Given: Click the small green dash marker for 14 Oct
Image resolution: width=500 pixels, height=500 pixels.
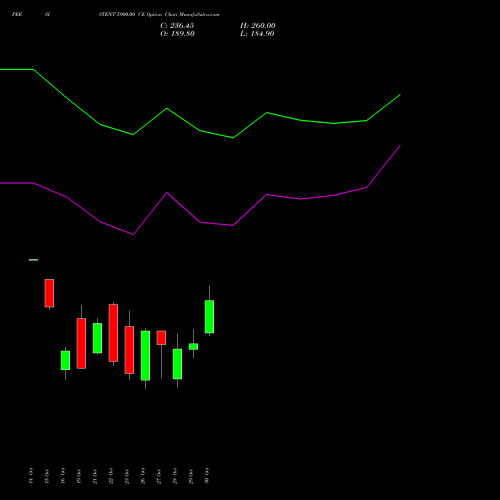Looking at the screenshot, I should point(33,260).
